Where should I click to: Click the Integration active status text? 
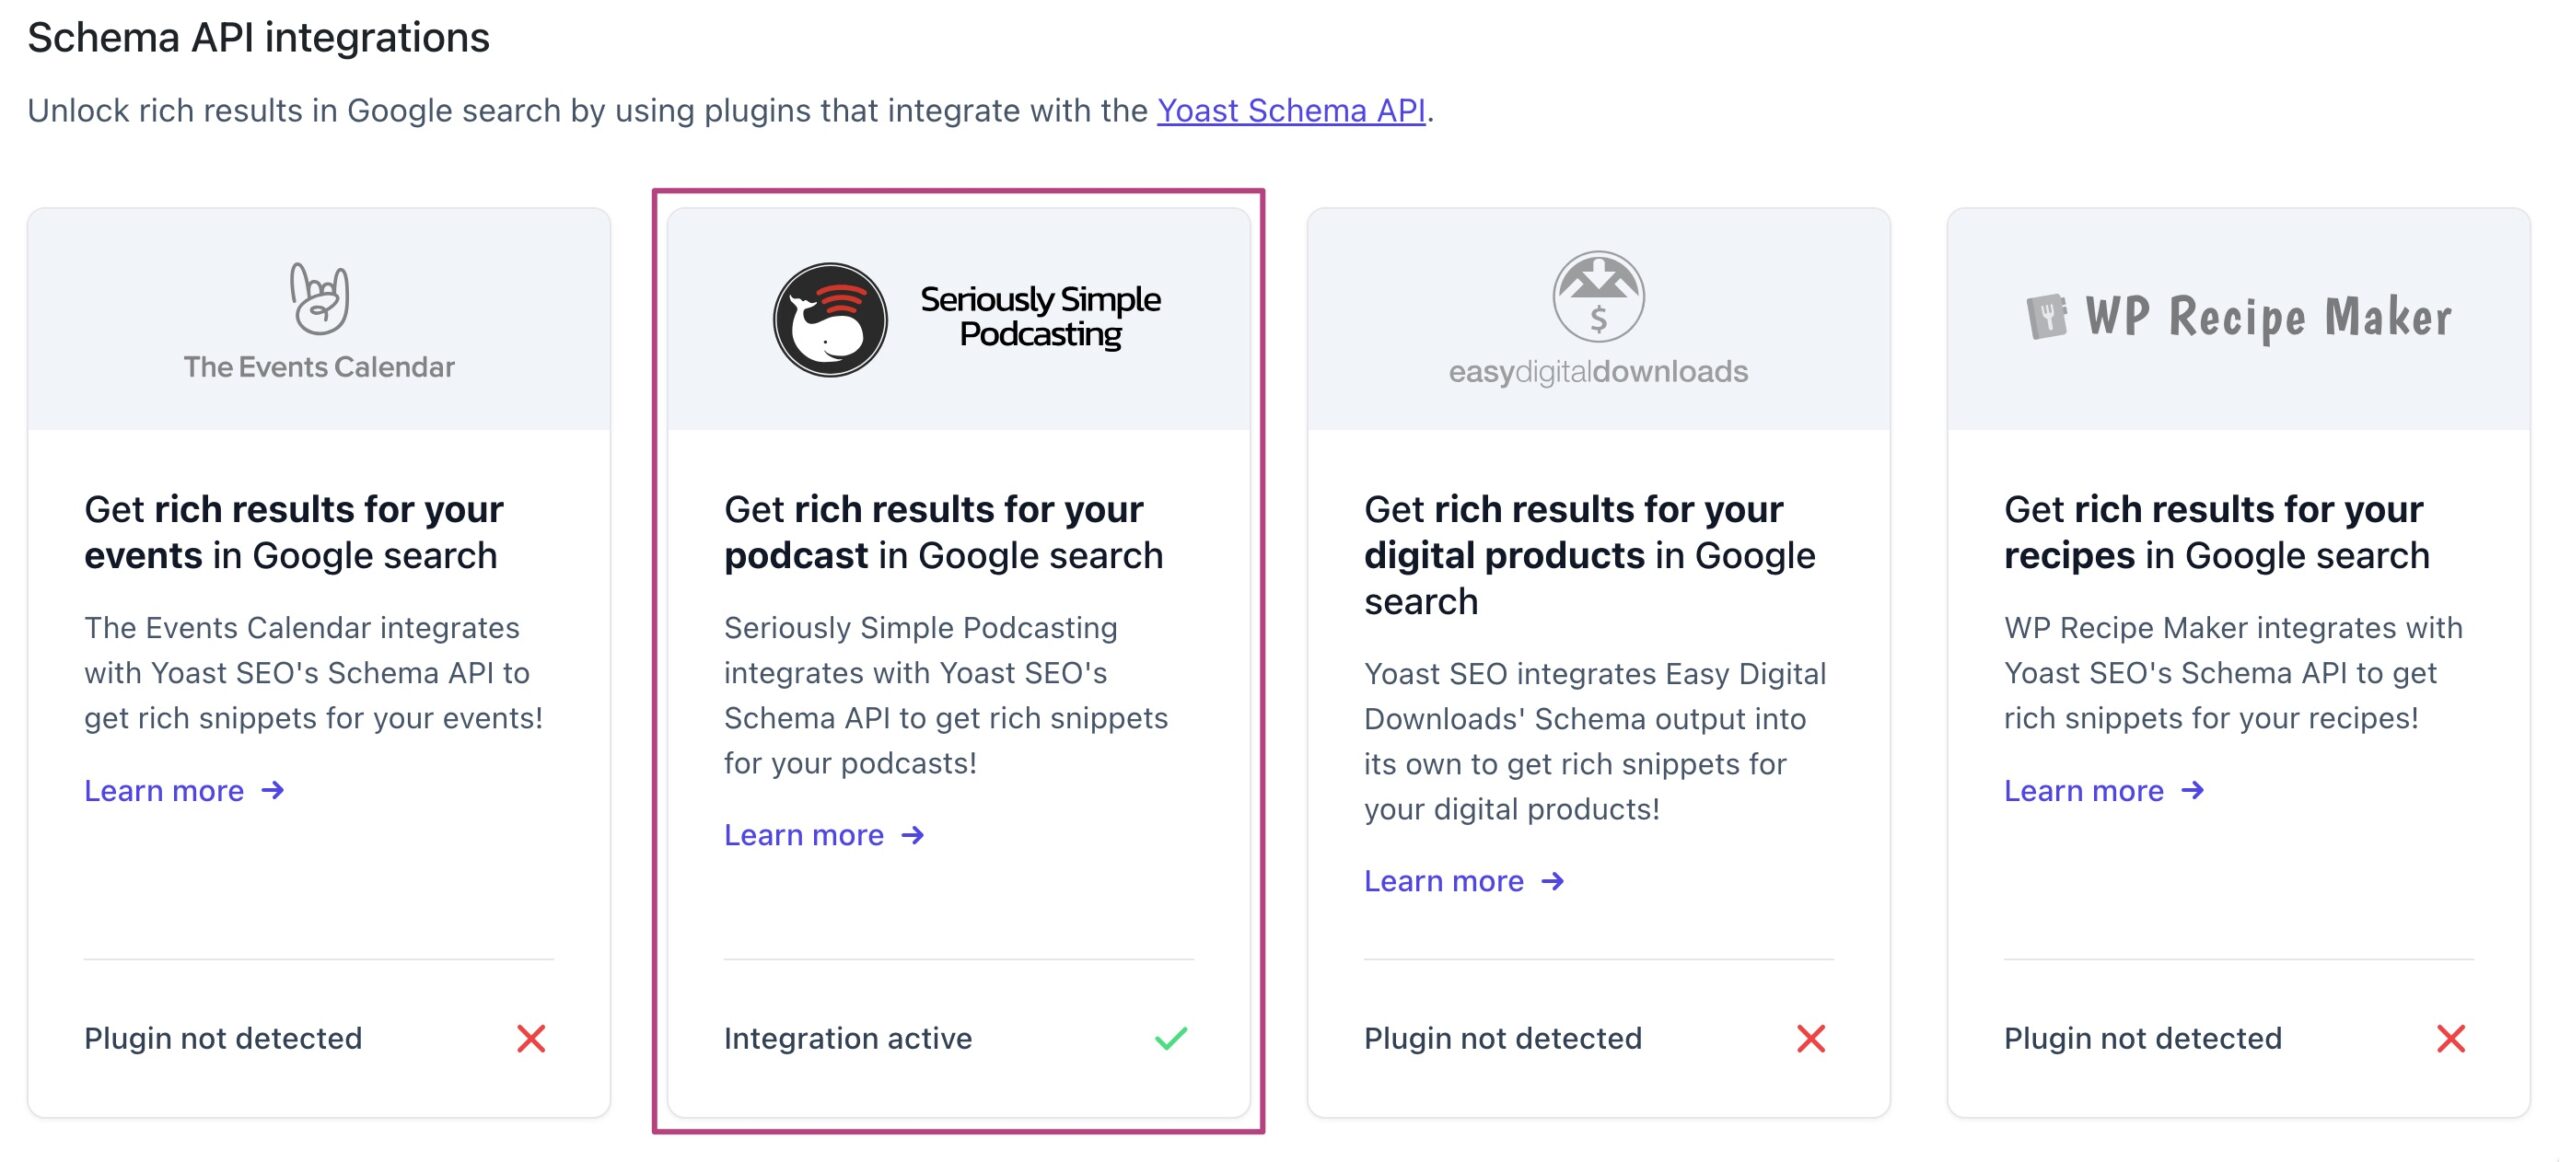click(848, 1039)
